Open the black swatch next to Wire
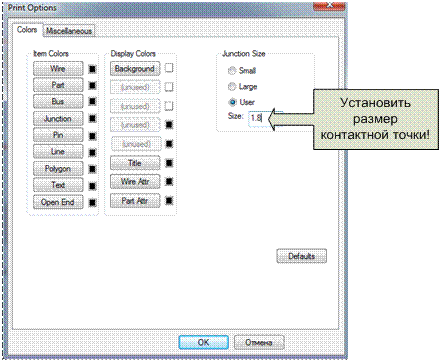The image size is (441, 364). coord(92,69)
